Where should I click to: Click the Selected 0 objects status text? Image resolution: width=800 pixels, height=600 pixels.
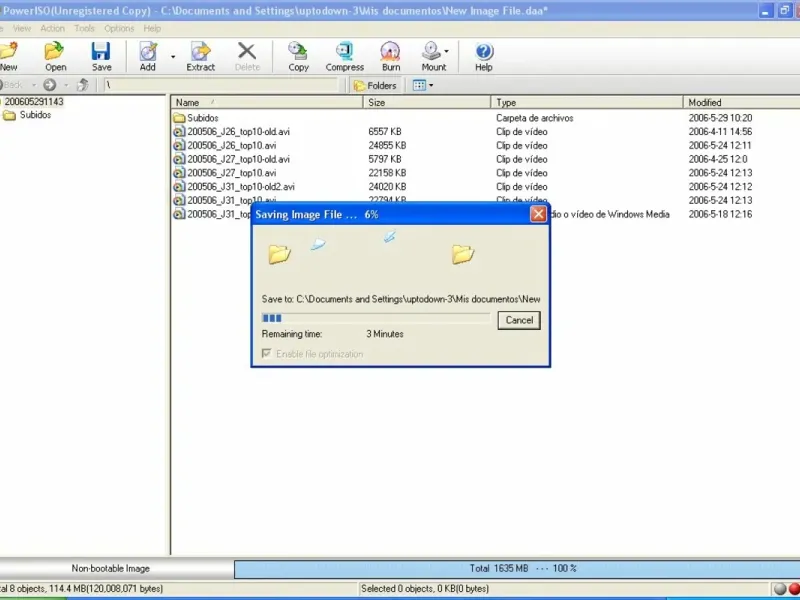(x=424, y=589)
